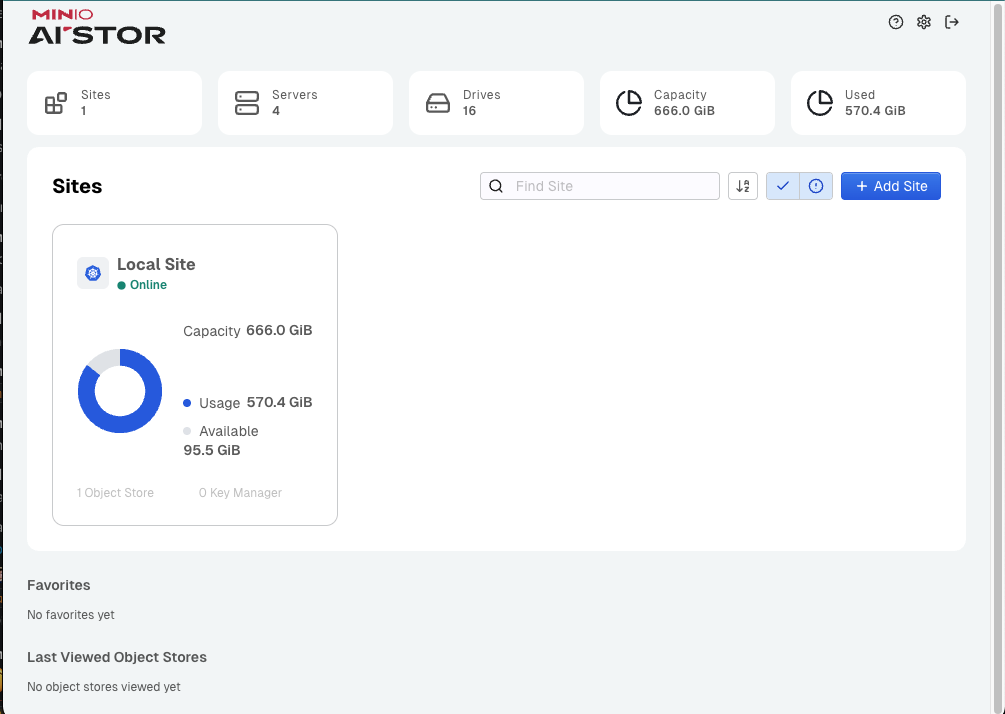
Task: Click the MinIO AIStor logo
Action: click(x=97, y=27)
